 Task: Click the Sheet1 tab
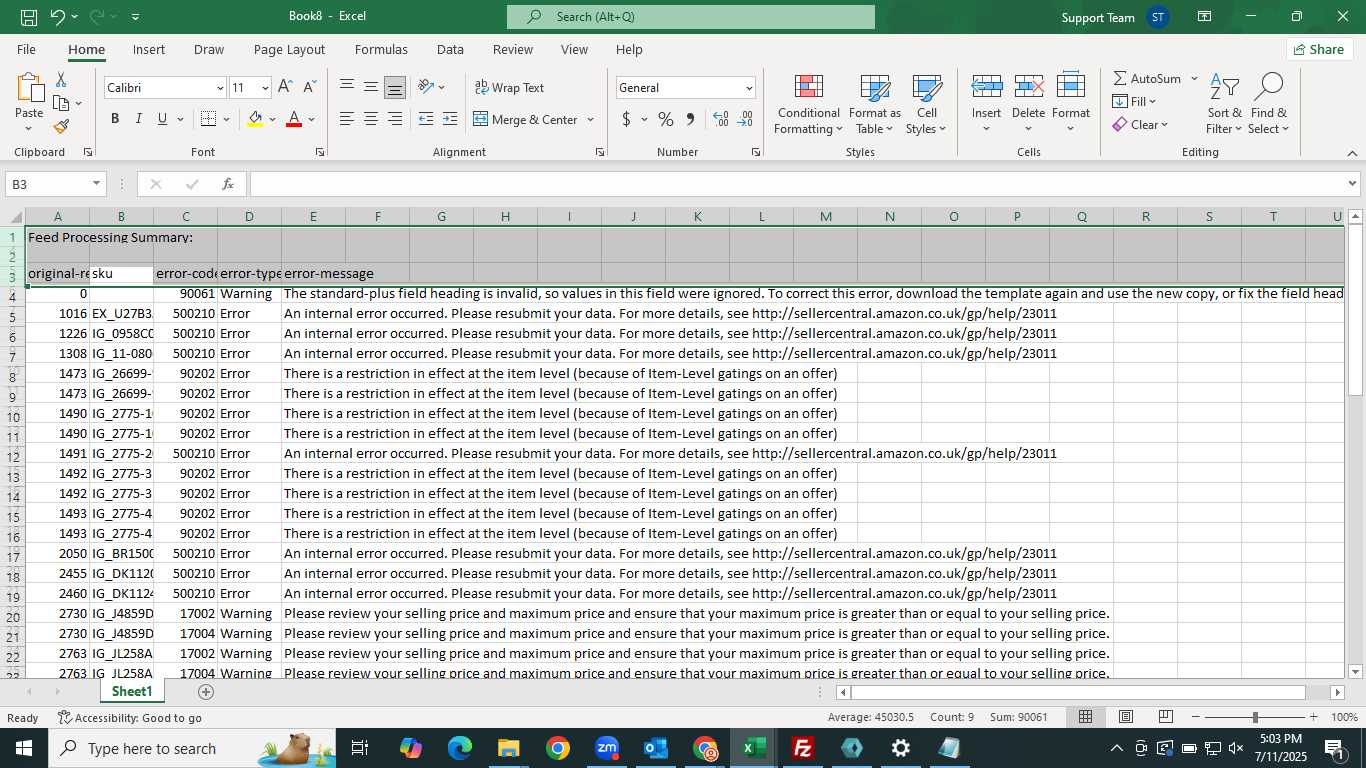pos(132,691)
